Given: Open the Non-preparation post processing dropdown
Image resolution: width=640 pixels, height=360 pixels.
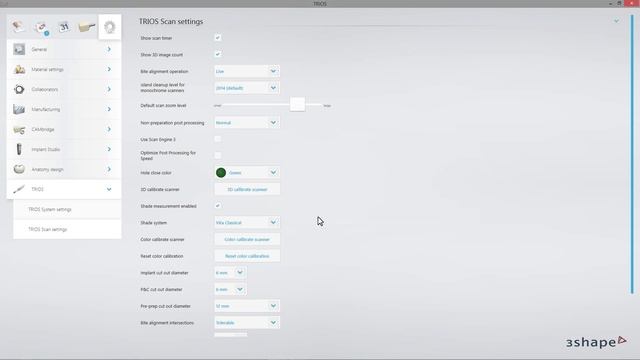Looking at the screenshot, I should coord(247,122).
